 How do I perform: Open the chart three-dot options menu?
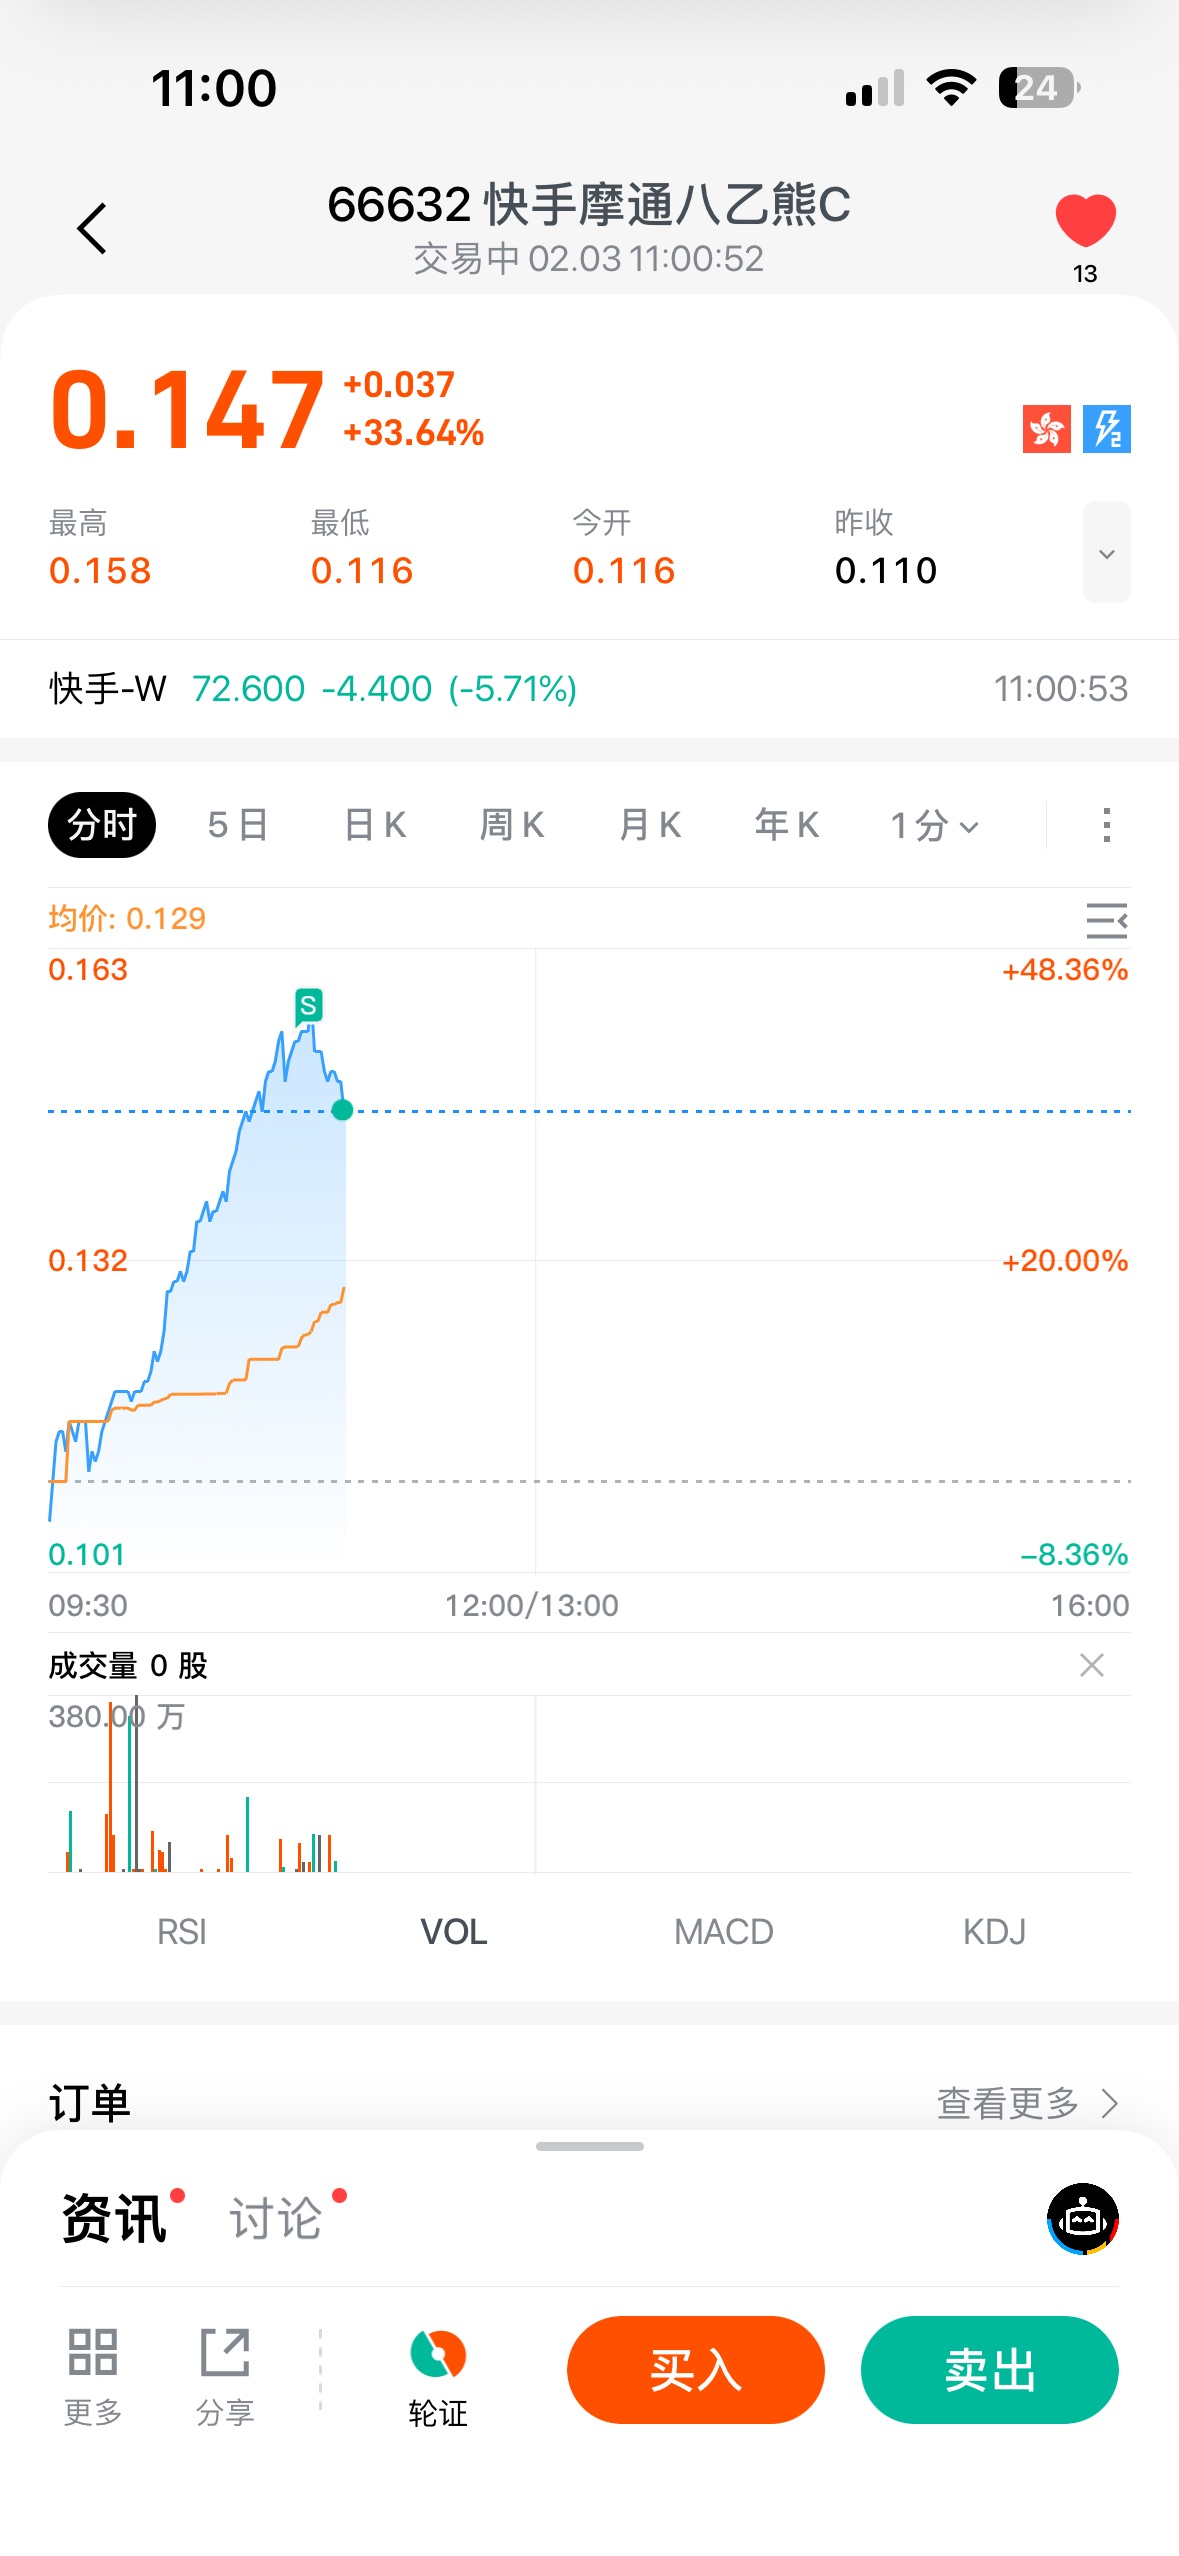(x=1106, y=825)
